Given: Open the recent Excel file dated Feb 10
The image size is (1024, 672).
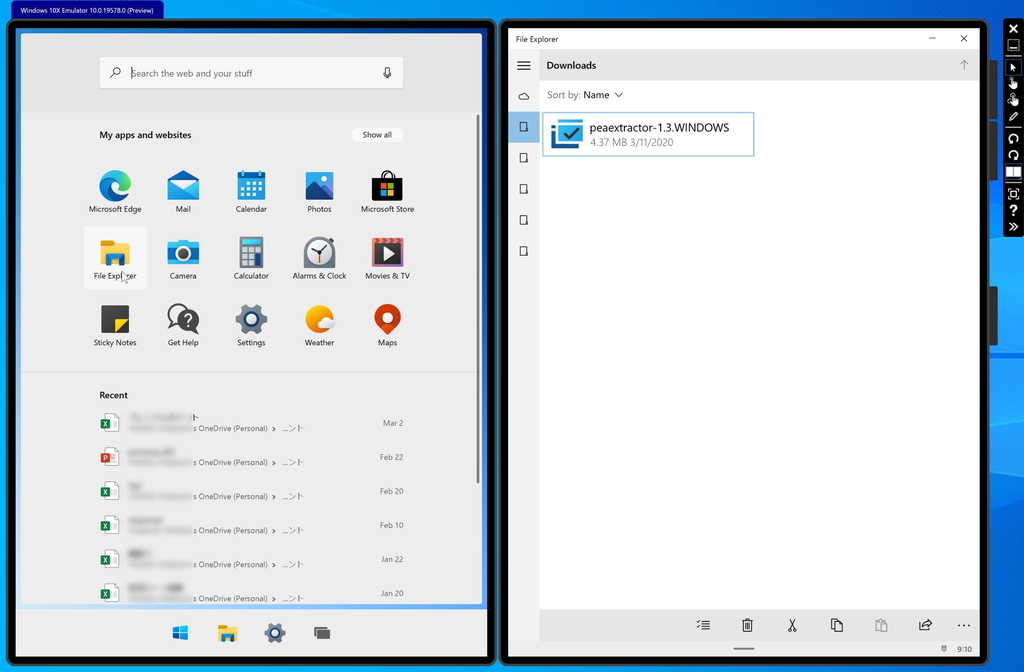Looking at the screenshot, I should (x=251, y=525).
